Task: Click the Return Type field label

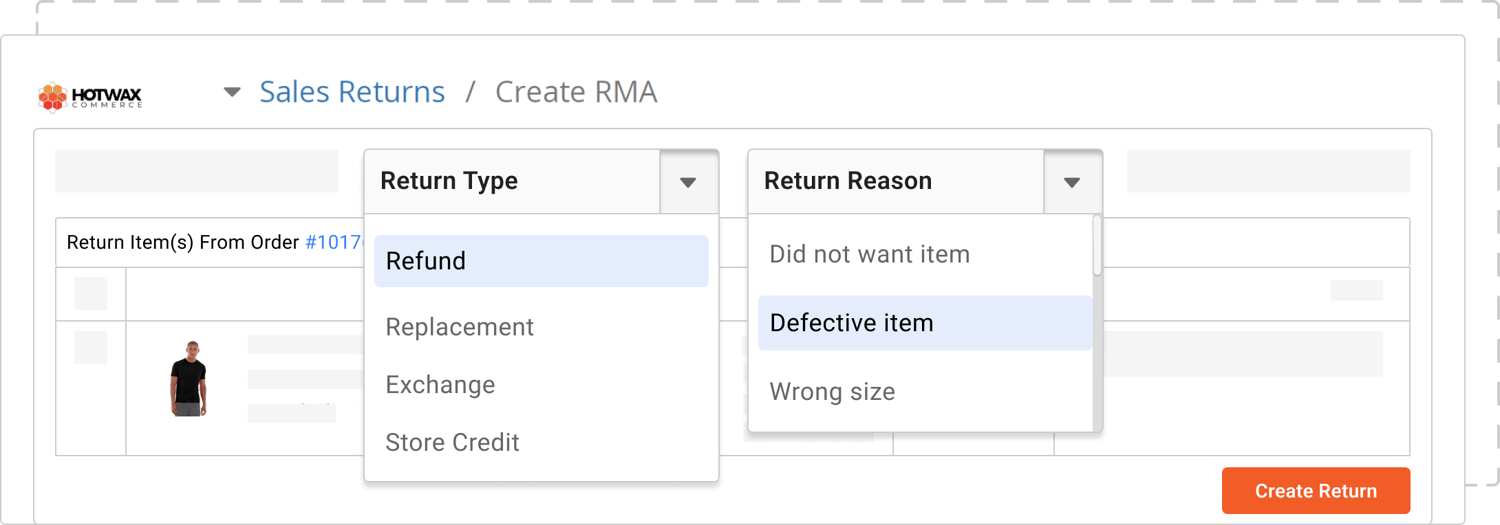Action: [x=449, y=181]
